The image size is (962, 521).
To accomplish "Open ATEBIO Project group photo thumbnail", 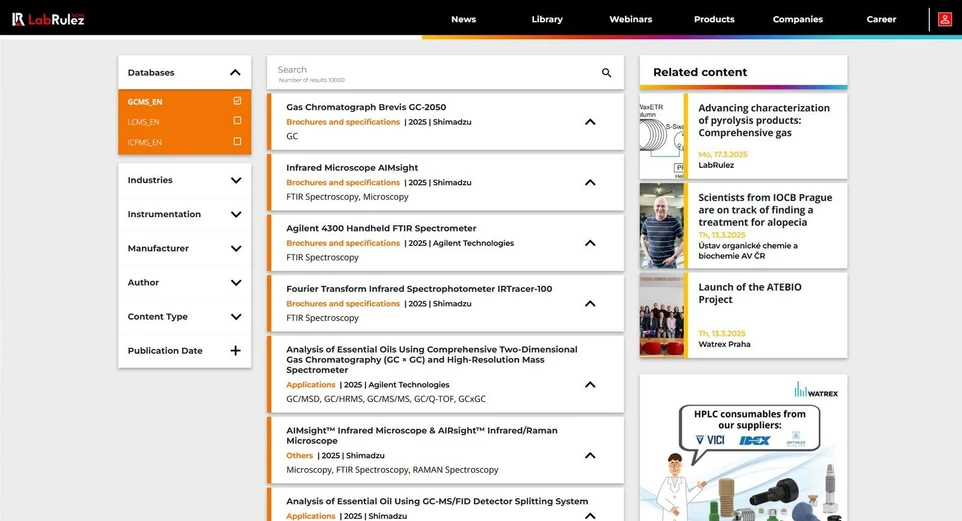I will pos(661,315).
